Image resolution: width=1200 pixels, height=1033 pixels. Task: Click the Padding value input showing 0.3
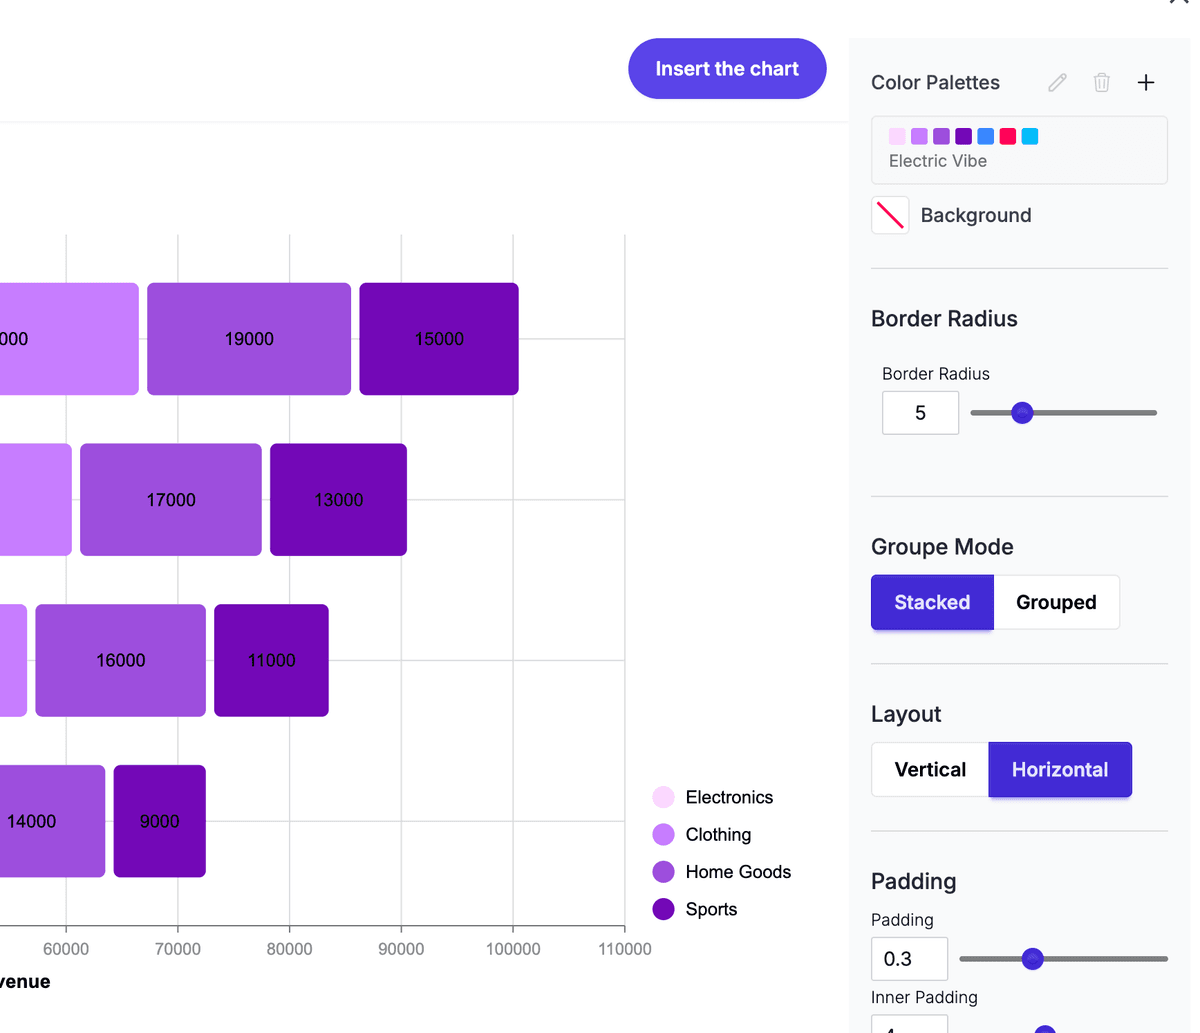[x=909, y=959]
